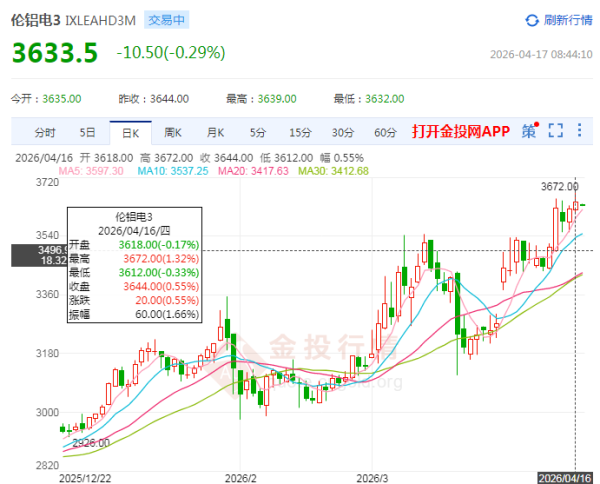600x484 pixels.
Task: Click the tooltip 收盘 3644.00(0.55%) row
Action: tap(134, 287)
